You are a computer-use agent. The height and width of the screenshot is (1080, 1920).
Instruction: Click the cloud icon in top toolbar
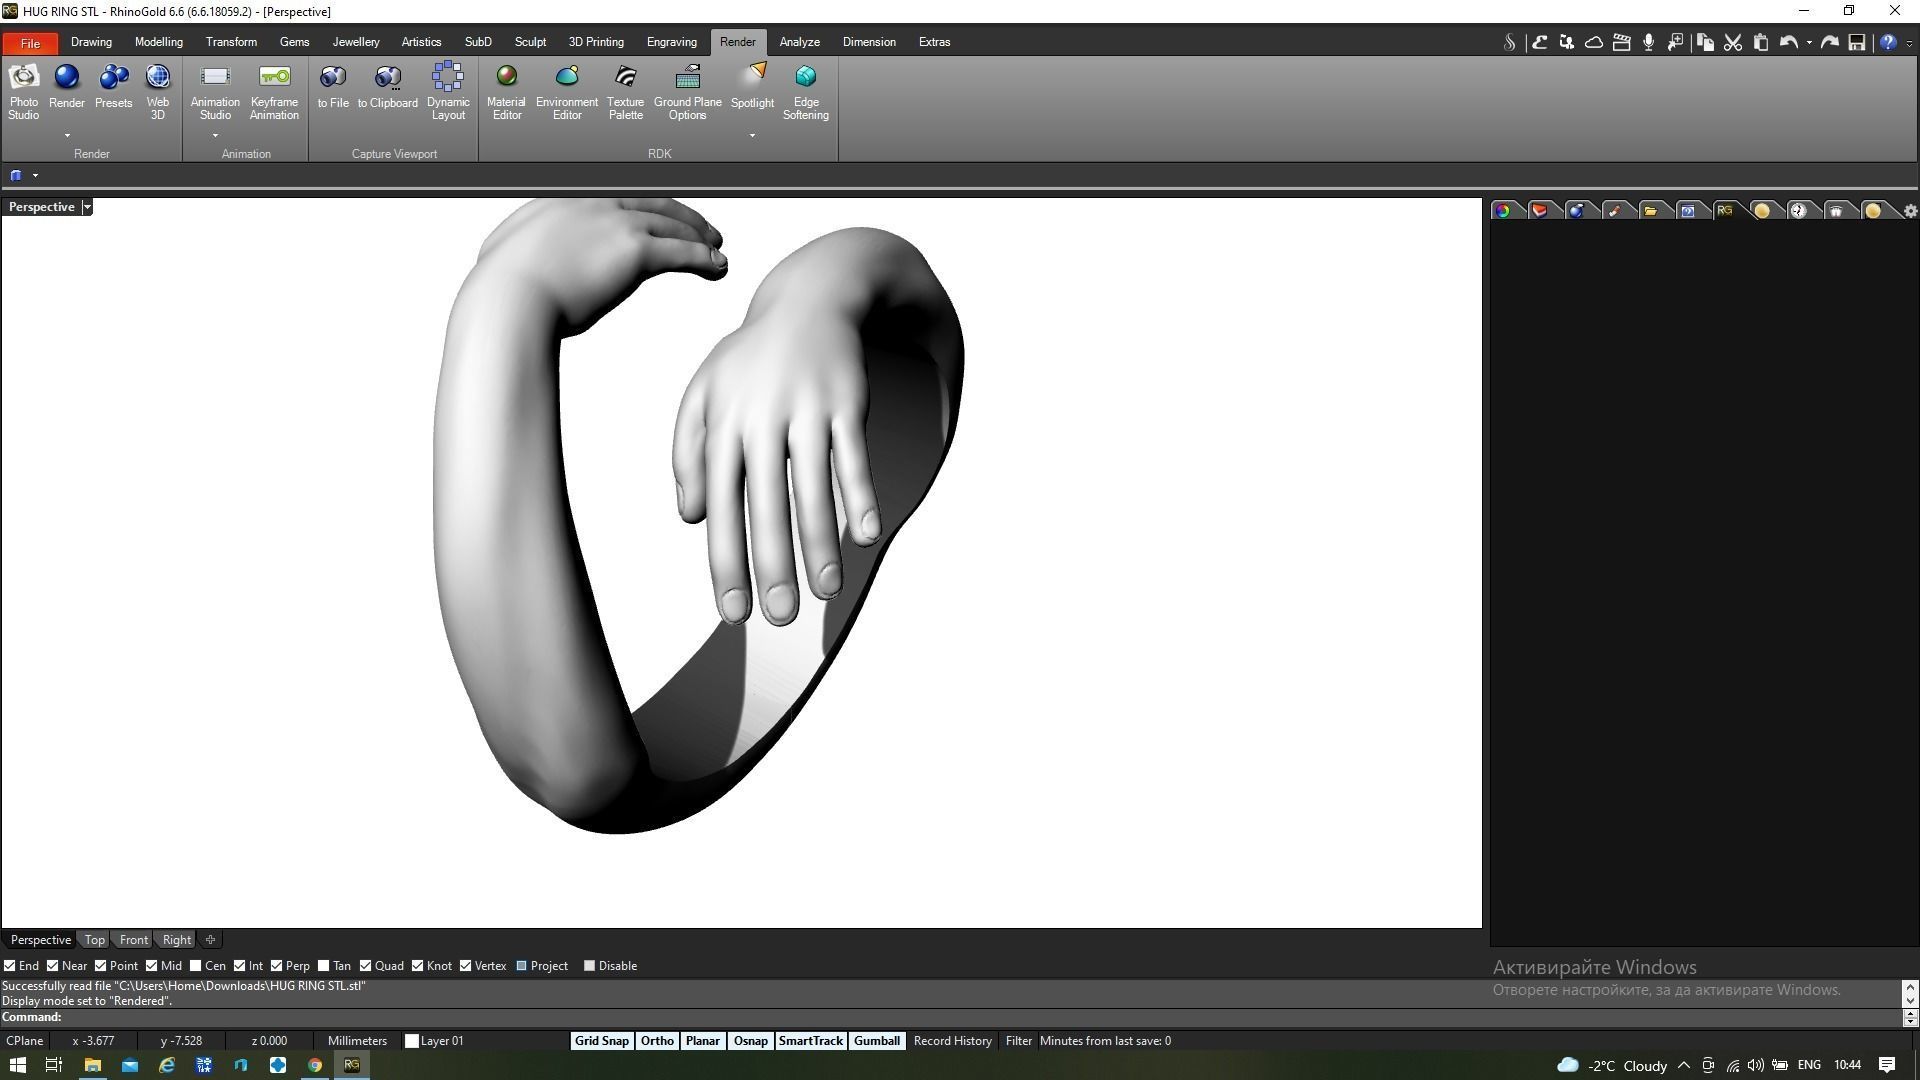click(1594, 42)
